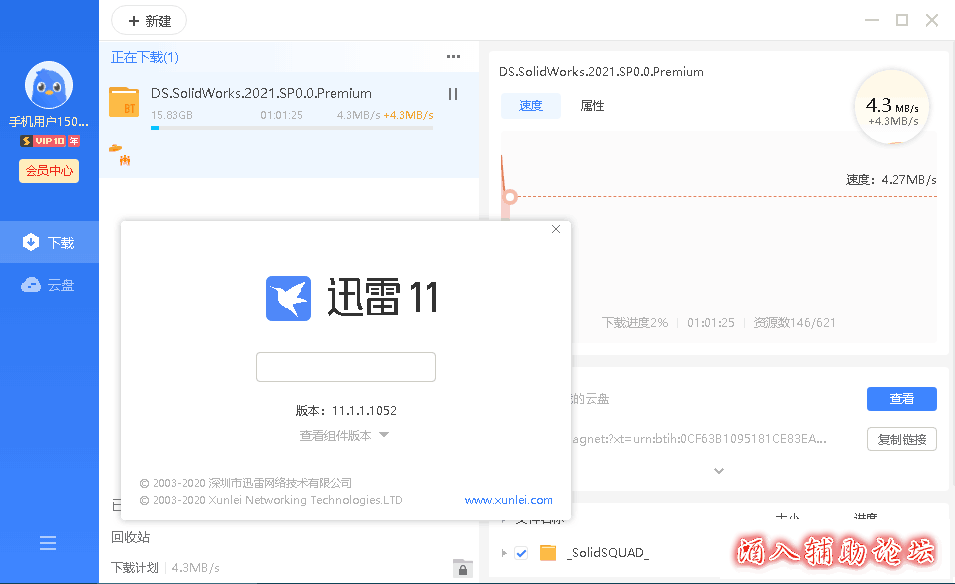Close the Xunlei 11 about dialog

click(556, 230)
